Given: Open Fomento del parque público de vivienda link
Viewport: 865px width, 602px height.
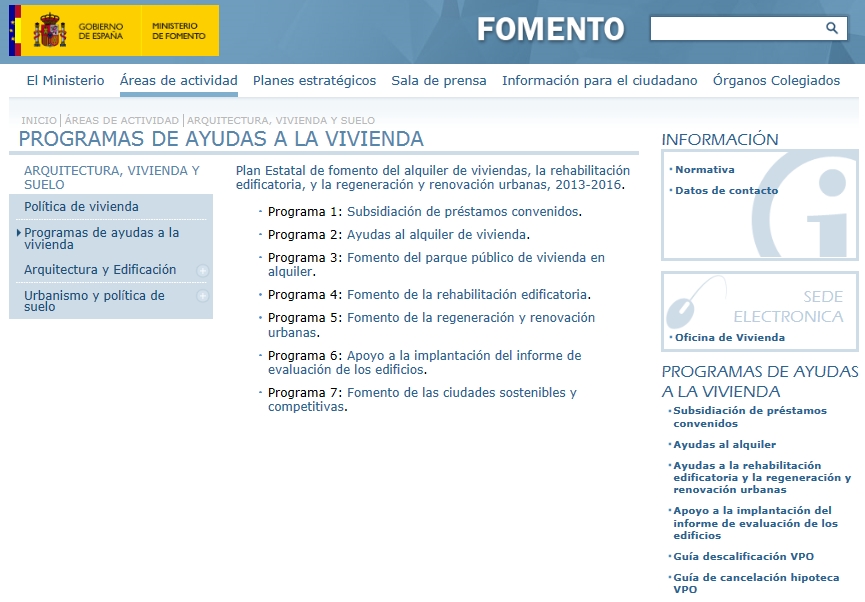Looking at the screenshot, I should (436, 265).
